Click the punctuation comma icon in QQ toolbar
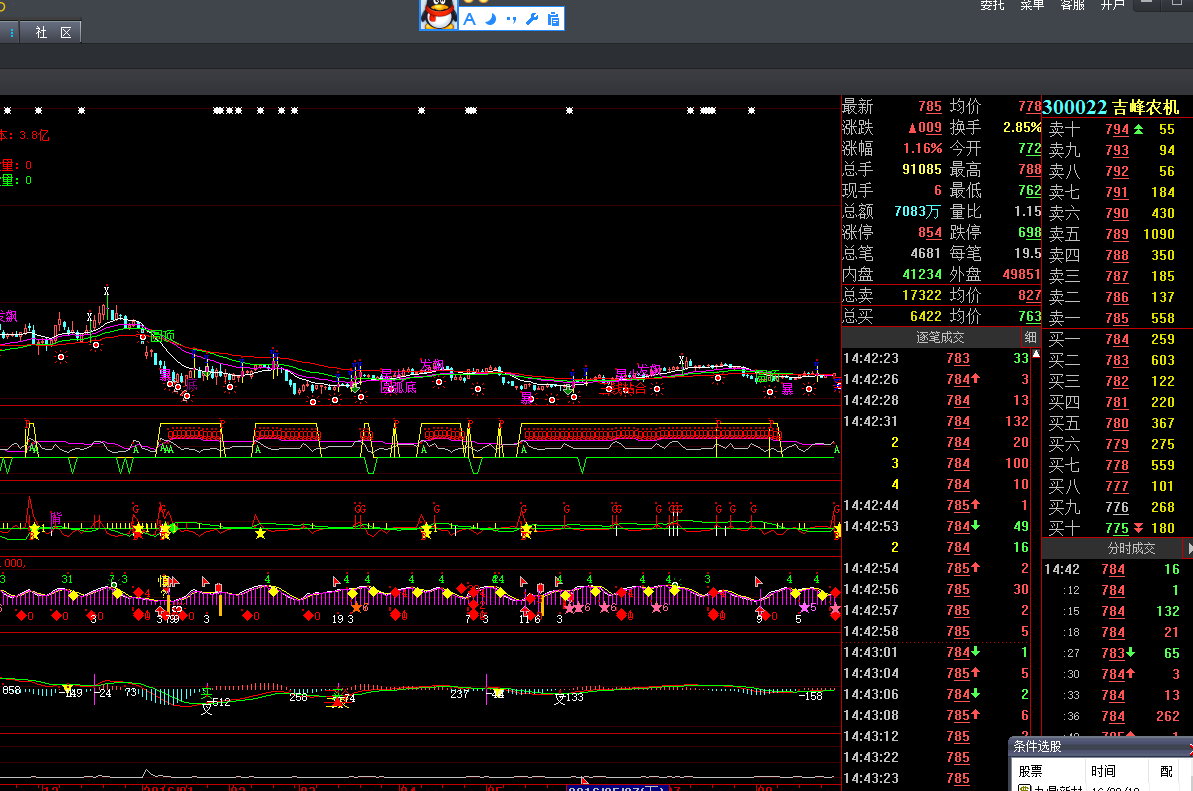The width and height of the screenshot is (1193, 791). point(511,19)
